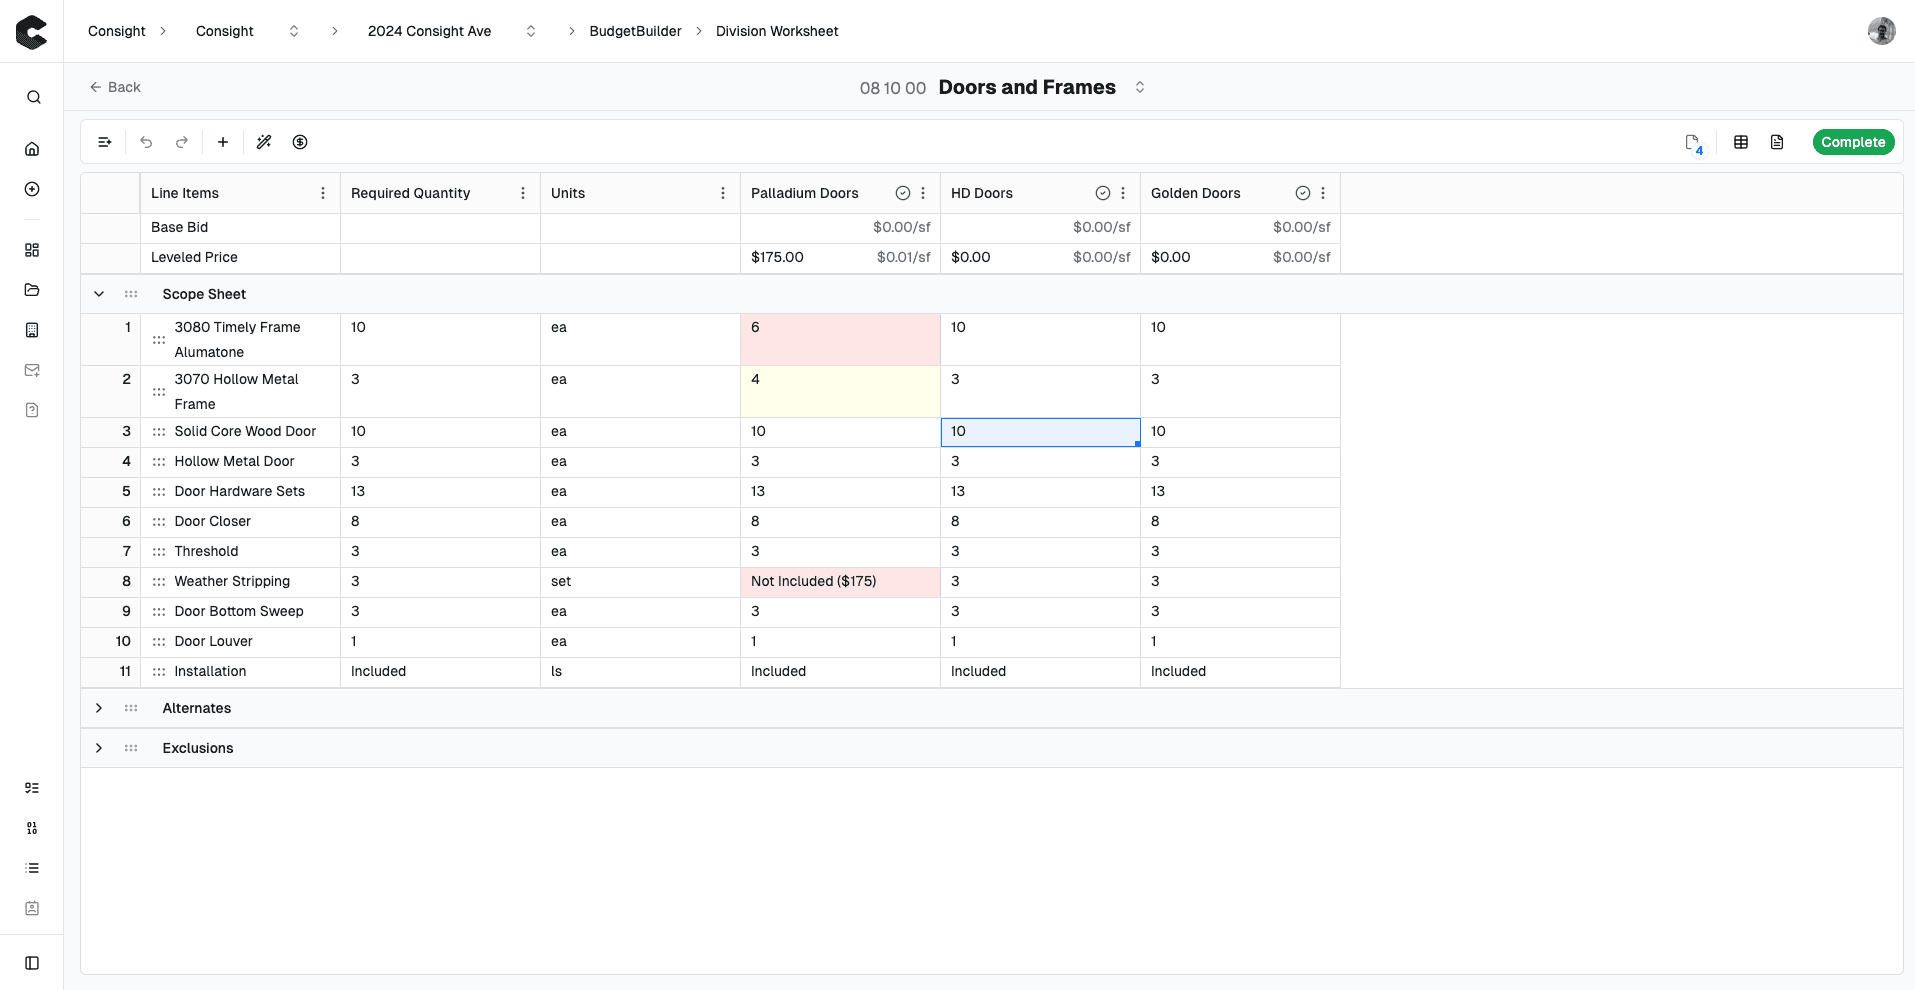This screenshot has width=1915, height=990.
Task: Open the Required Quantity column menu
Action: (523, 193)
